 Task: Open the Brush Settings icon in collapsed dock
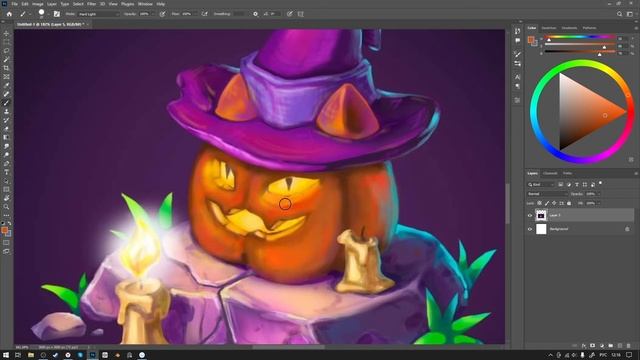[518, 54]
